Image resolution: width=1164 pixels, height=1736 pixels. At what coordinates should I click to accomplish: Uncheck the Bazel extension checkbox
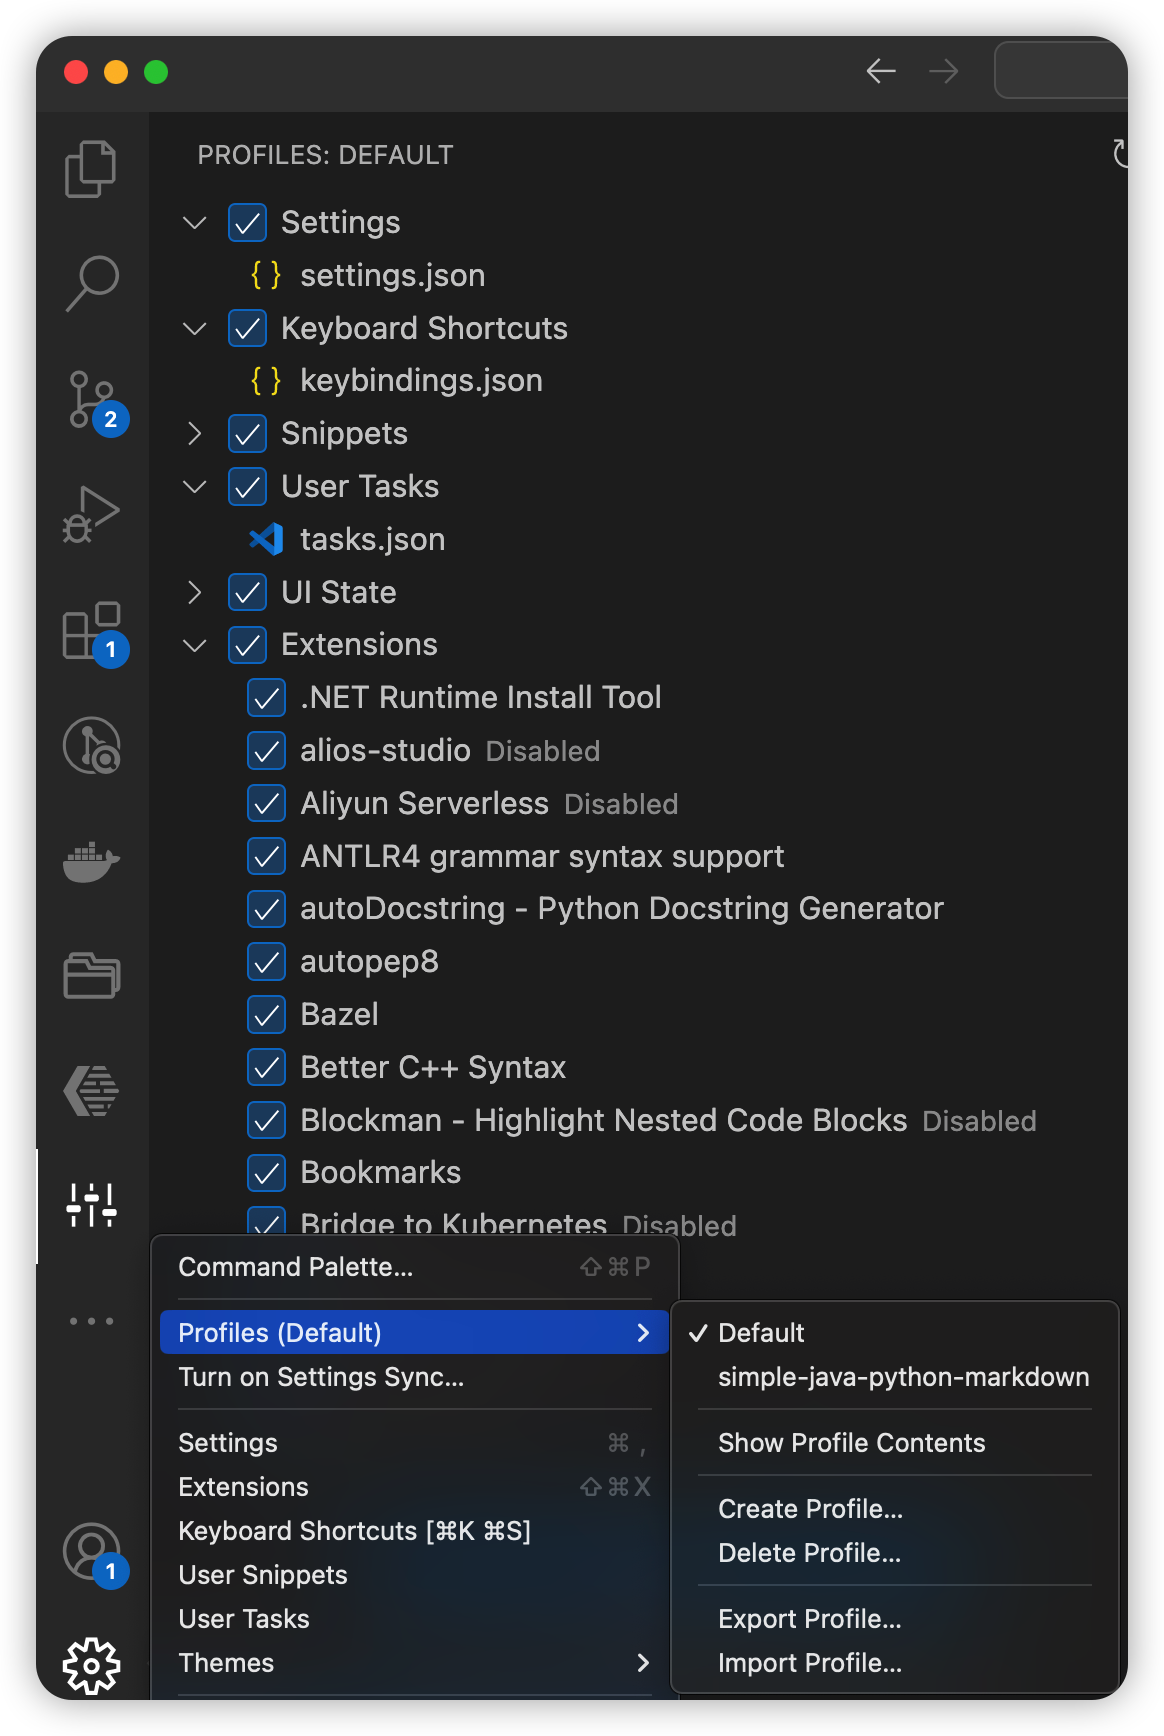(266, 1015)
